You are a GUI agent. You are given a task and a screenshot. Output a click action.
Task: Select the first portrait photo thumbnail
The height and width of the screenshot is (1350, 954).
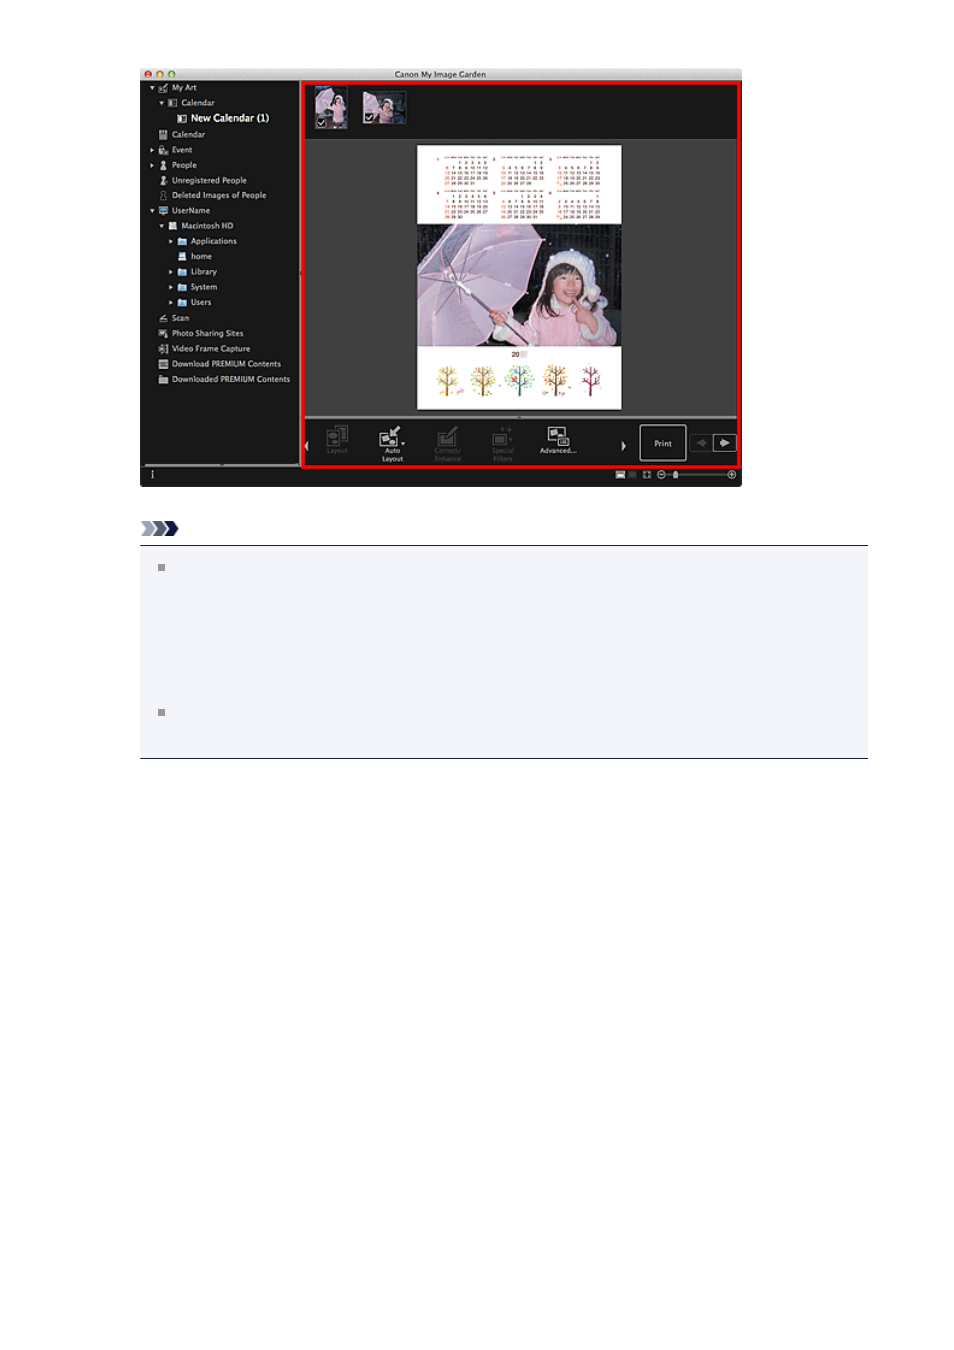pyautogui.click(x=331, y=108)
